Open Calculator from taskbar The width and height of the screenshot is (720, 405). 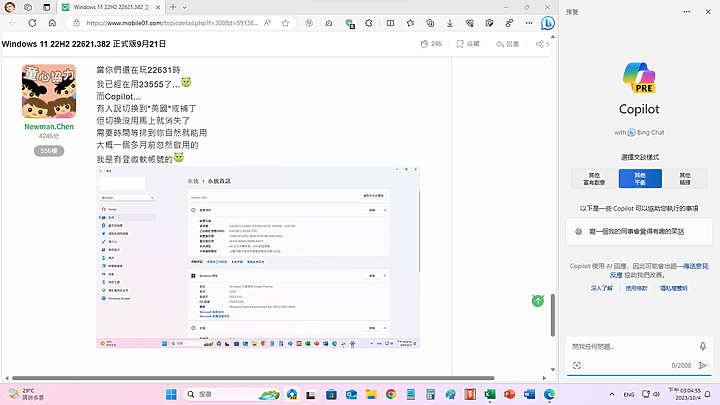click(x=430, y=394)
